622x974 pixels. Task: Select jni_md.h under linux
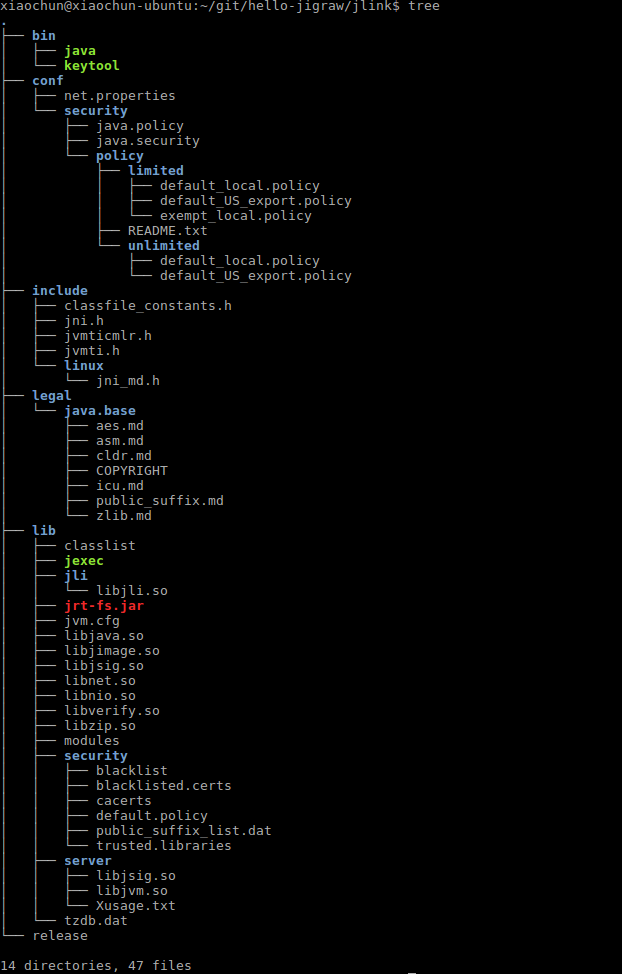coord(127,381)
